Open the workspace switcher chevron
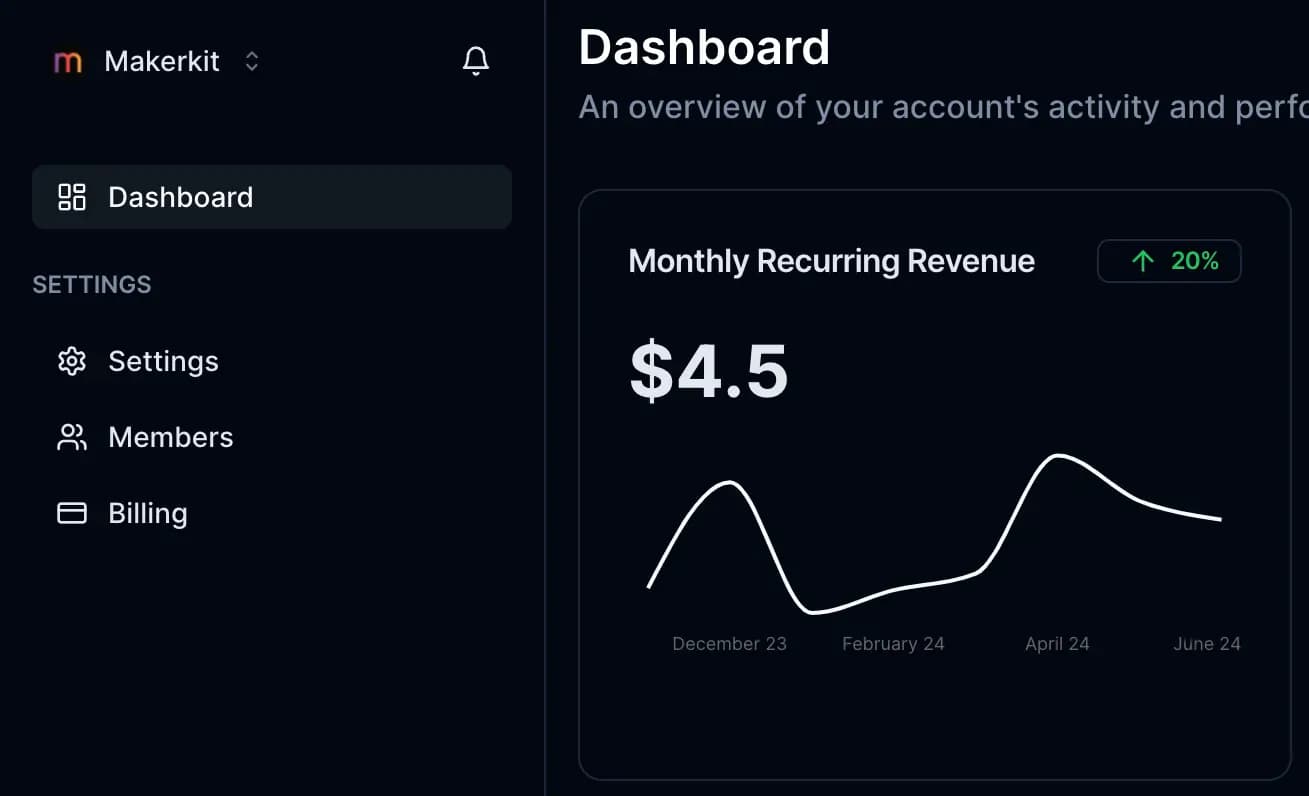The image size is (1309, 796). pyautogui.click(x=250, y=61)
